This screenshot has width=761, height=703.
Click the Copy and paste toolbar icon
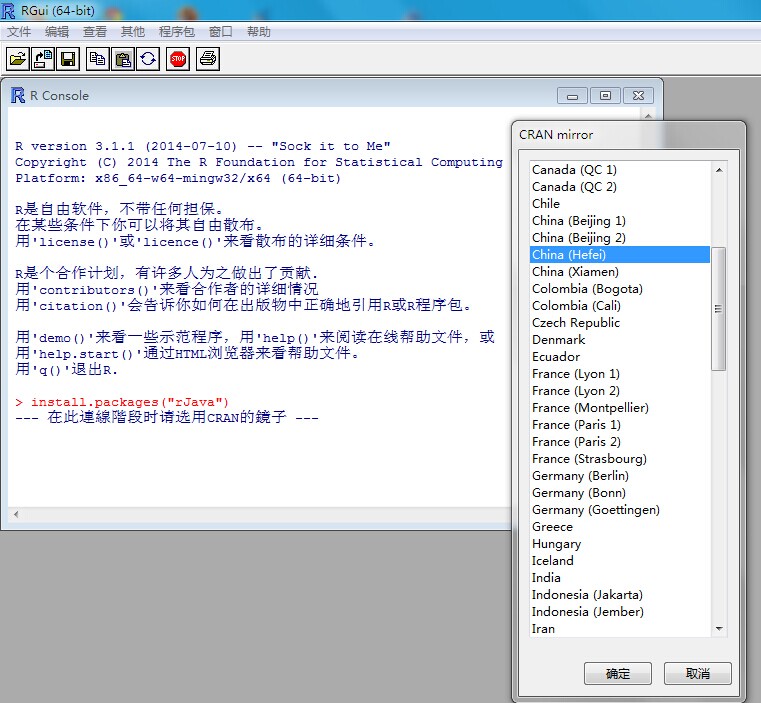[x=148, y=59]
